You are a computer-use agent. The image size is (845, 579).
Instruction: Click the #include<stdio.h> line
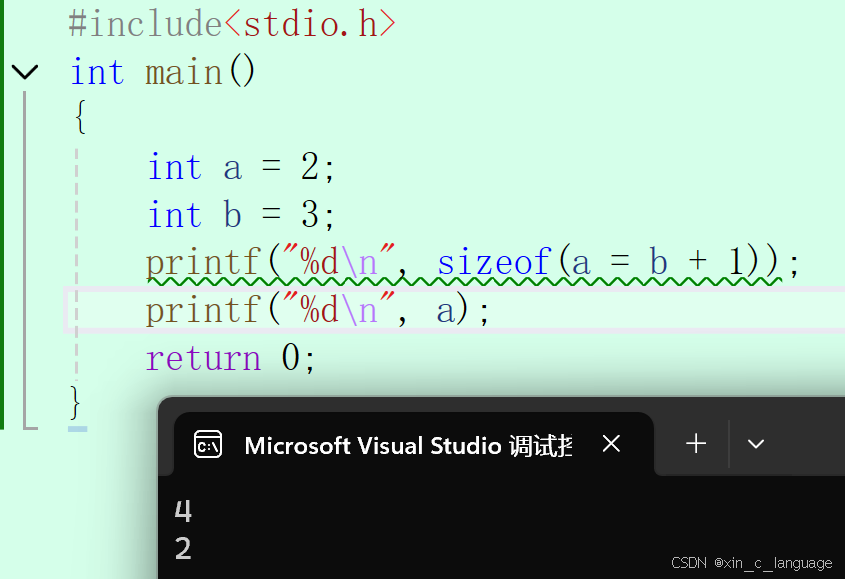click(233, 24)
